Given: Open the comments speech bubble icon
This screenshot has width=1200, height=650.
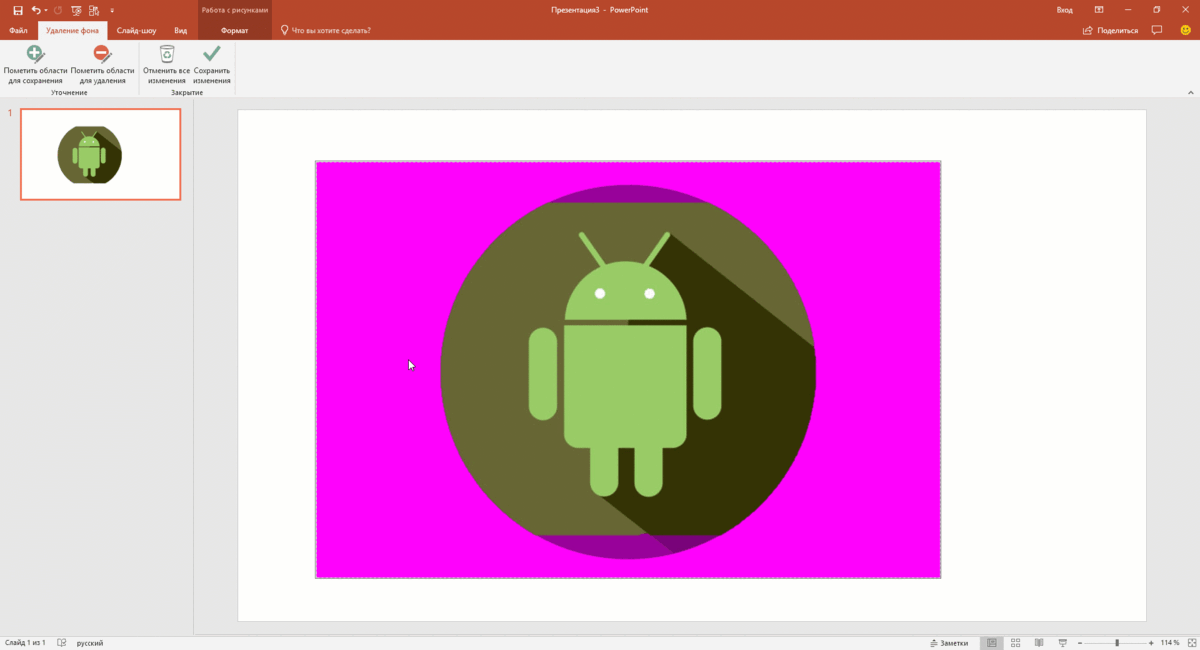Looking at the screenshot, I should click(1157, 30).
